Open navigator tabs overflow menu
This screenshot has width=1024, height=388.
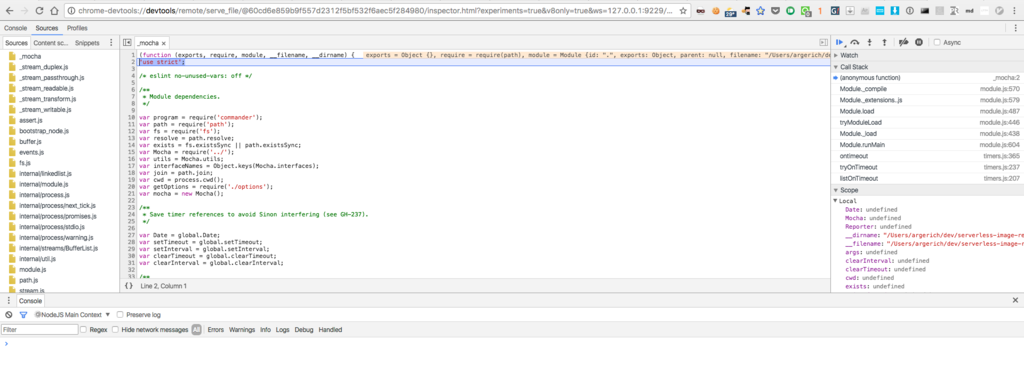click(x=111, y=42)
